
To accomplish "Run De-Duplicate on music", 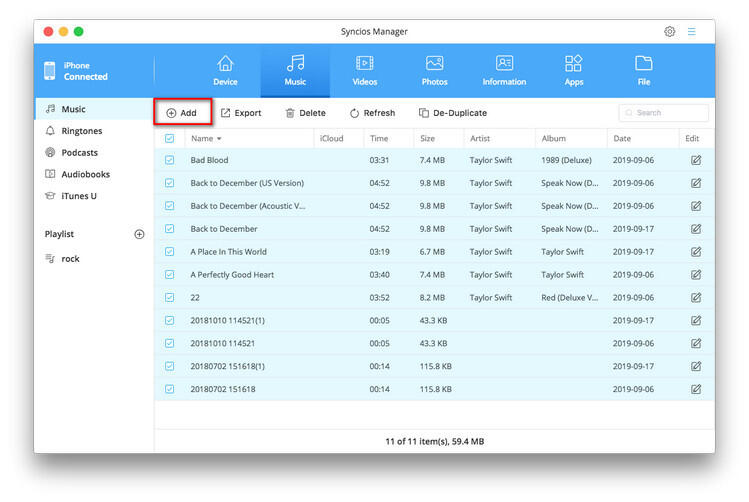I will point(453,113).
